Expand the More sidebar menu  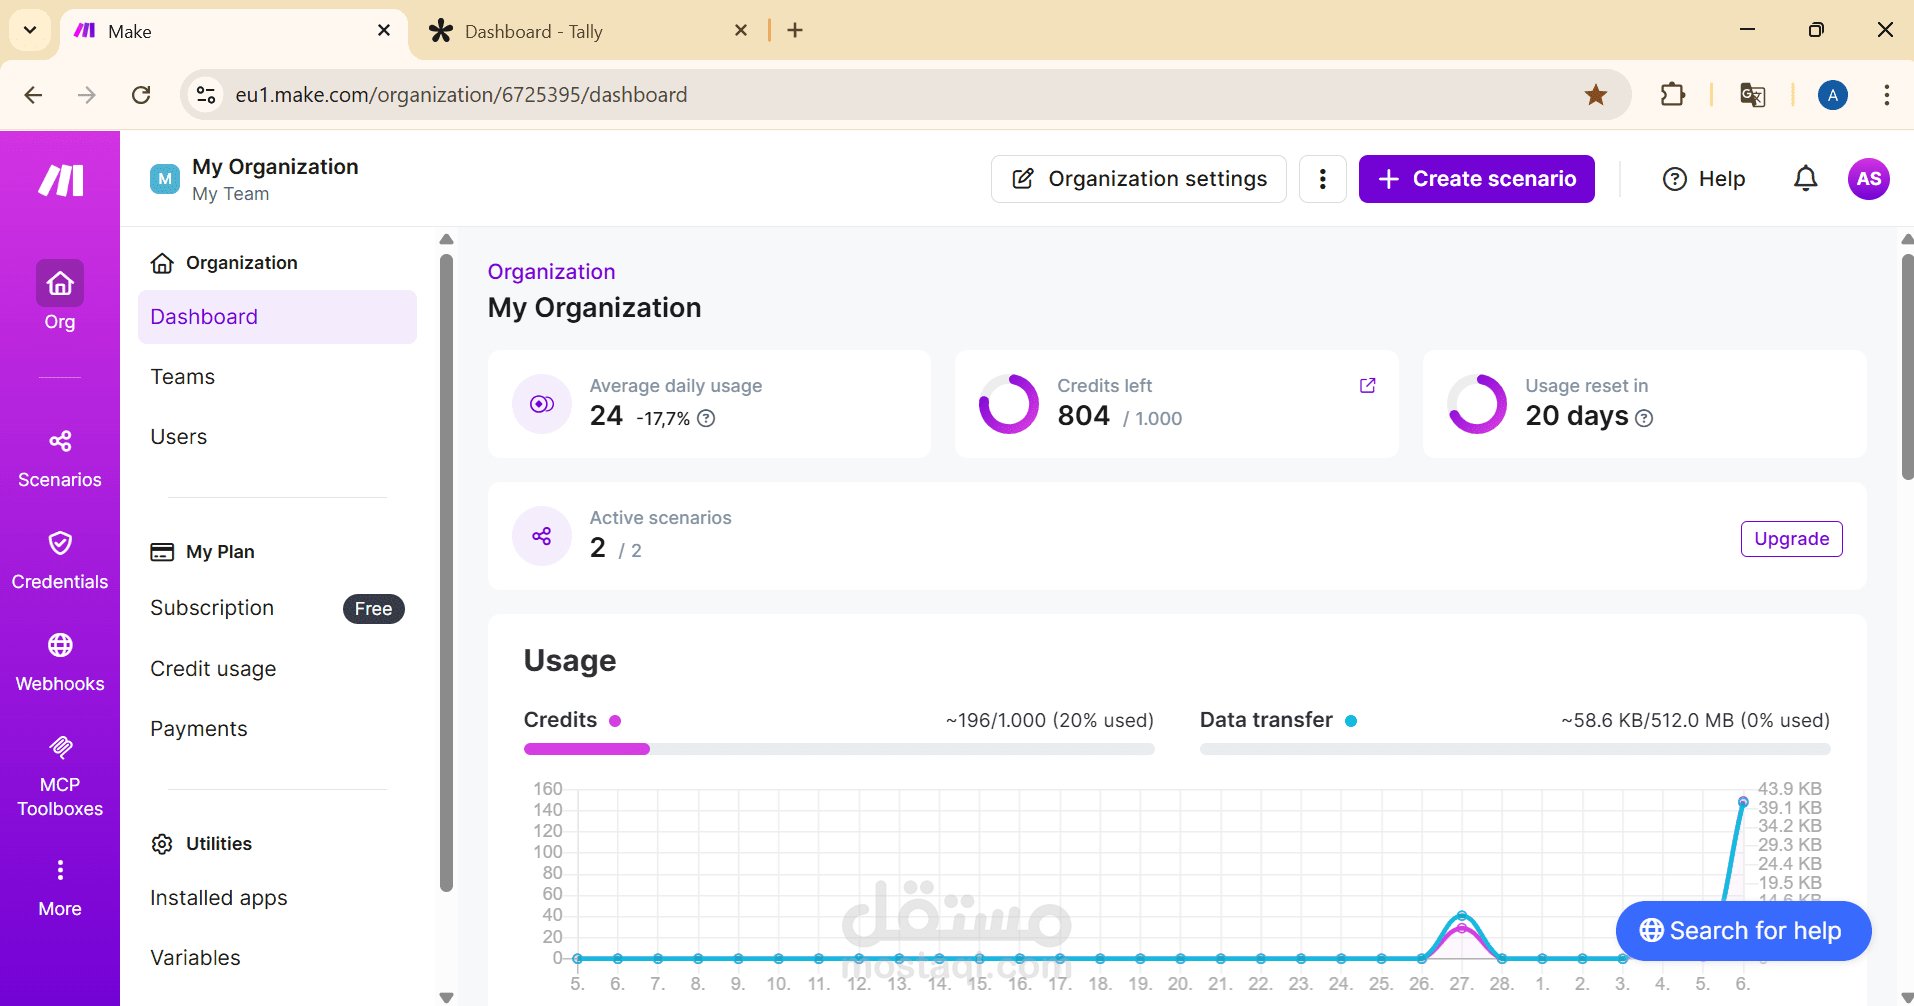pyautogui.click(x=60, y=887)
